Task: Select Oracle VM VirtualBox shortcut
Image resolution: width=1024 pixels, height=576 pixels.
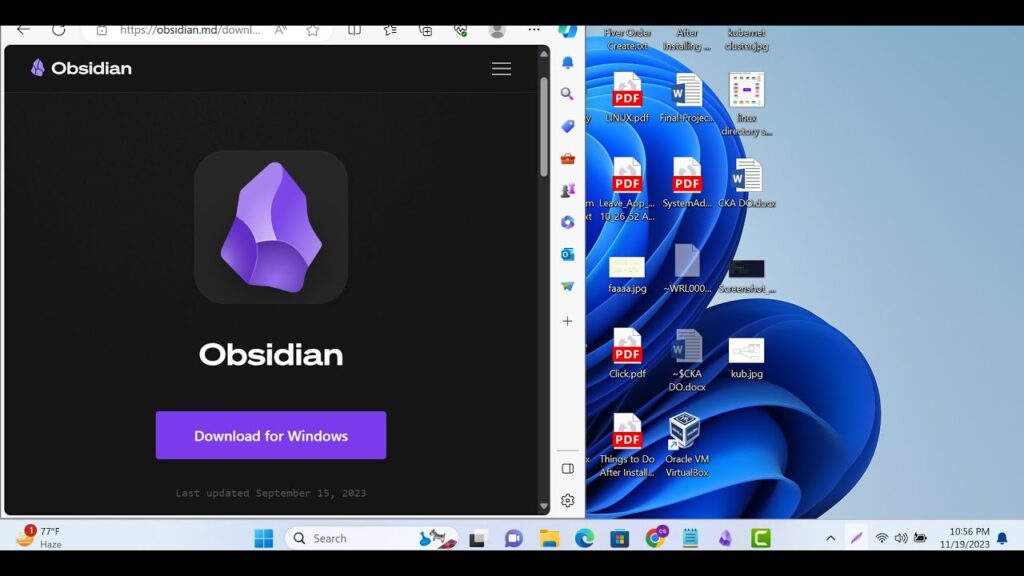Action: [686, 445]
